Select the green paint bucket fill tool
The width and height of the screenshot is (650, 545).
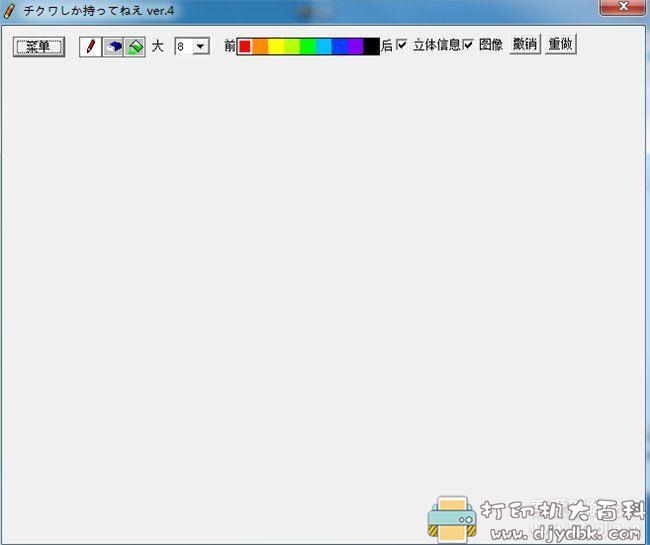tap(135, 46)
